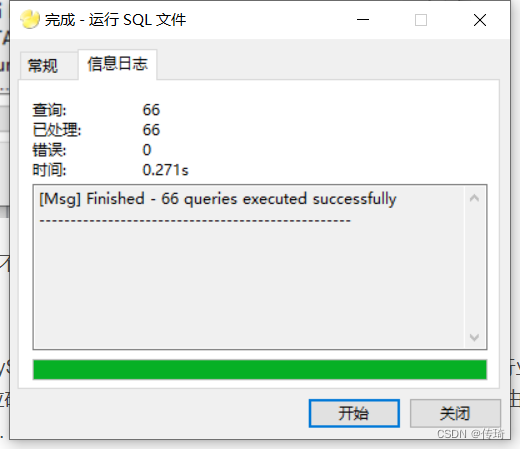Close the dialog with the X icon
This screenshot has width=520, height=449.
coord(480,20)
